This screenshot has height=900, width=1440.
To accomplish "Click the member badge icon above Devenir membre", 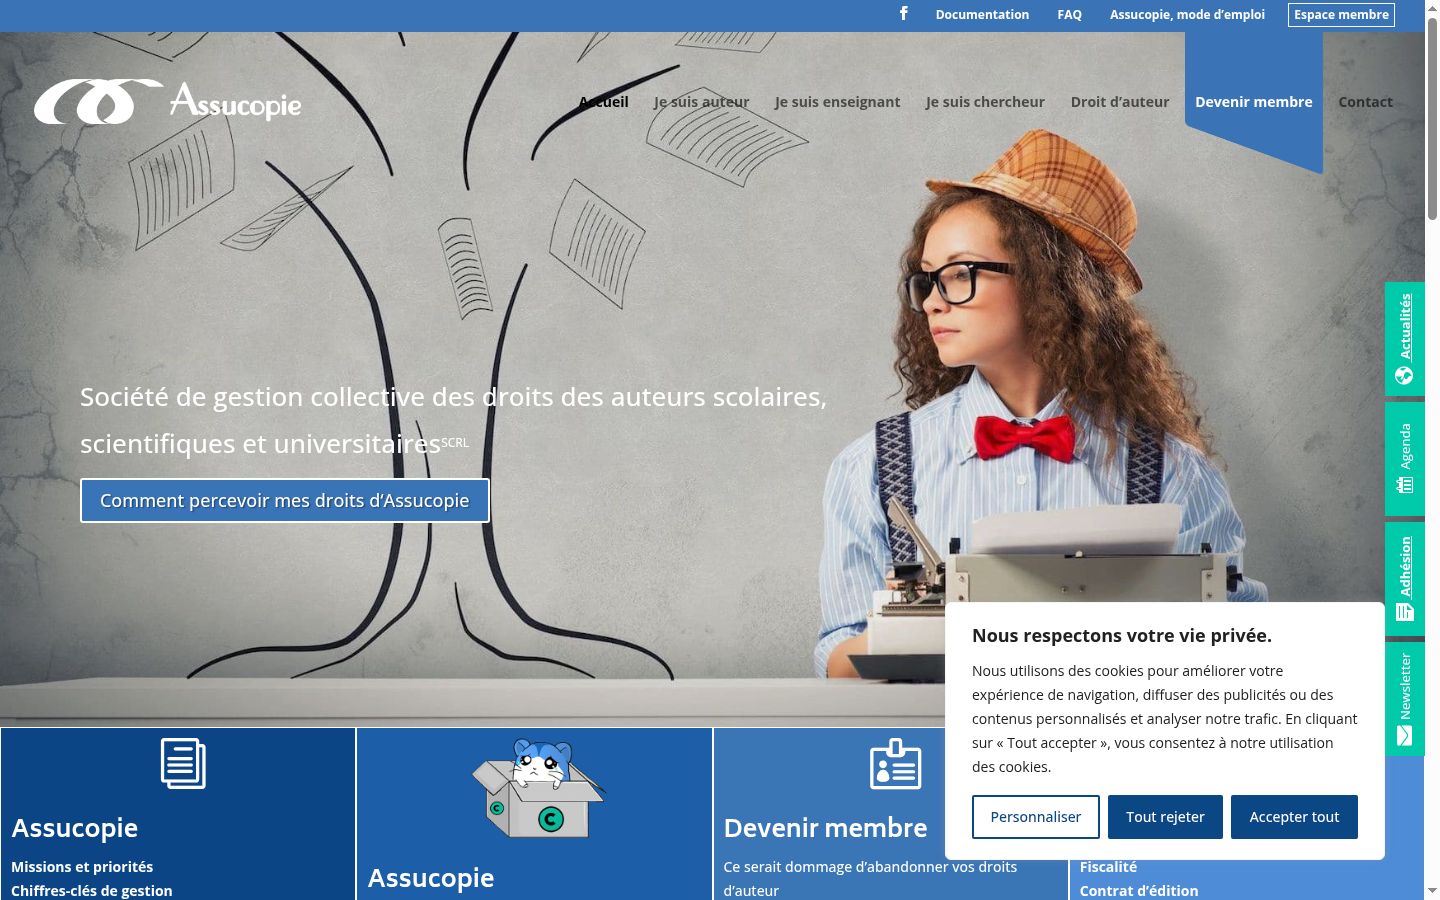I will click(895, 764).
